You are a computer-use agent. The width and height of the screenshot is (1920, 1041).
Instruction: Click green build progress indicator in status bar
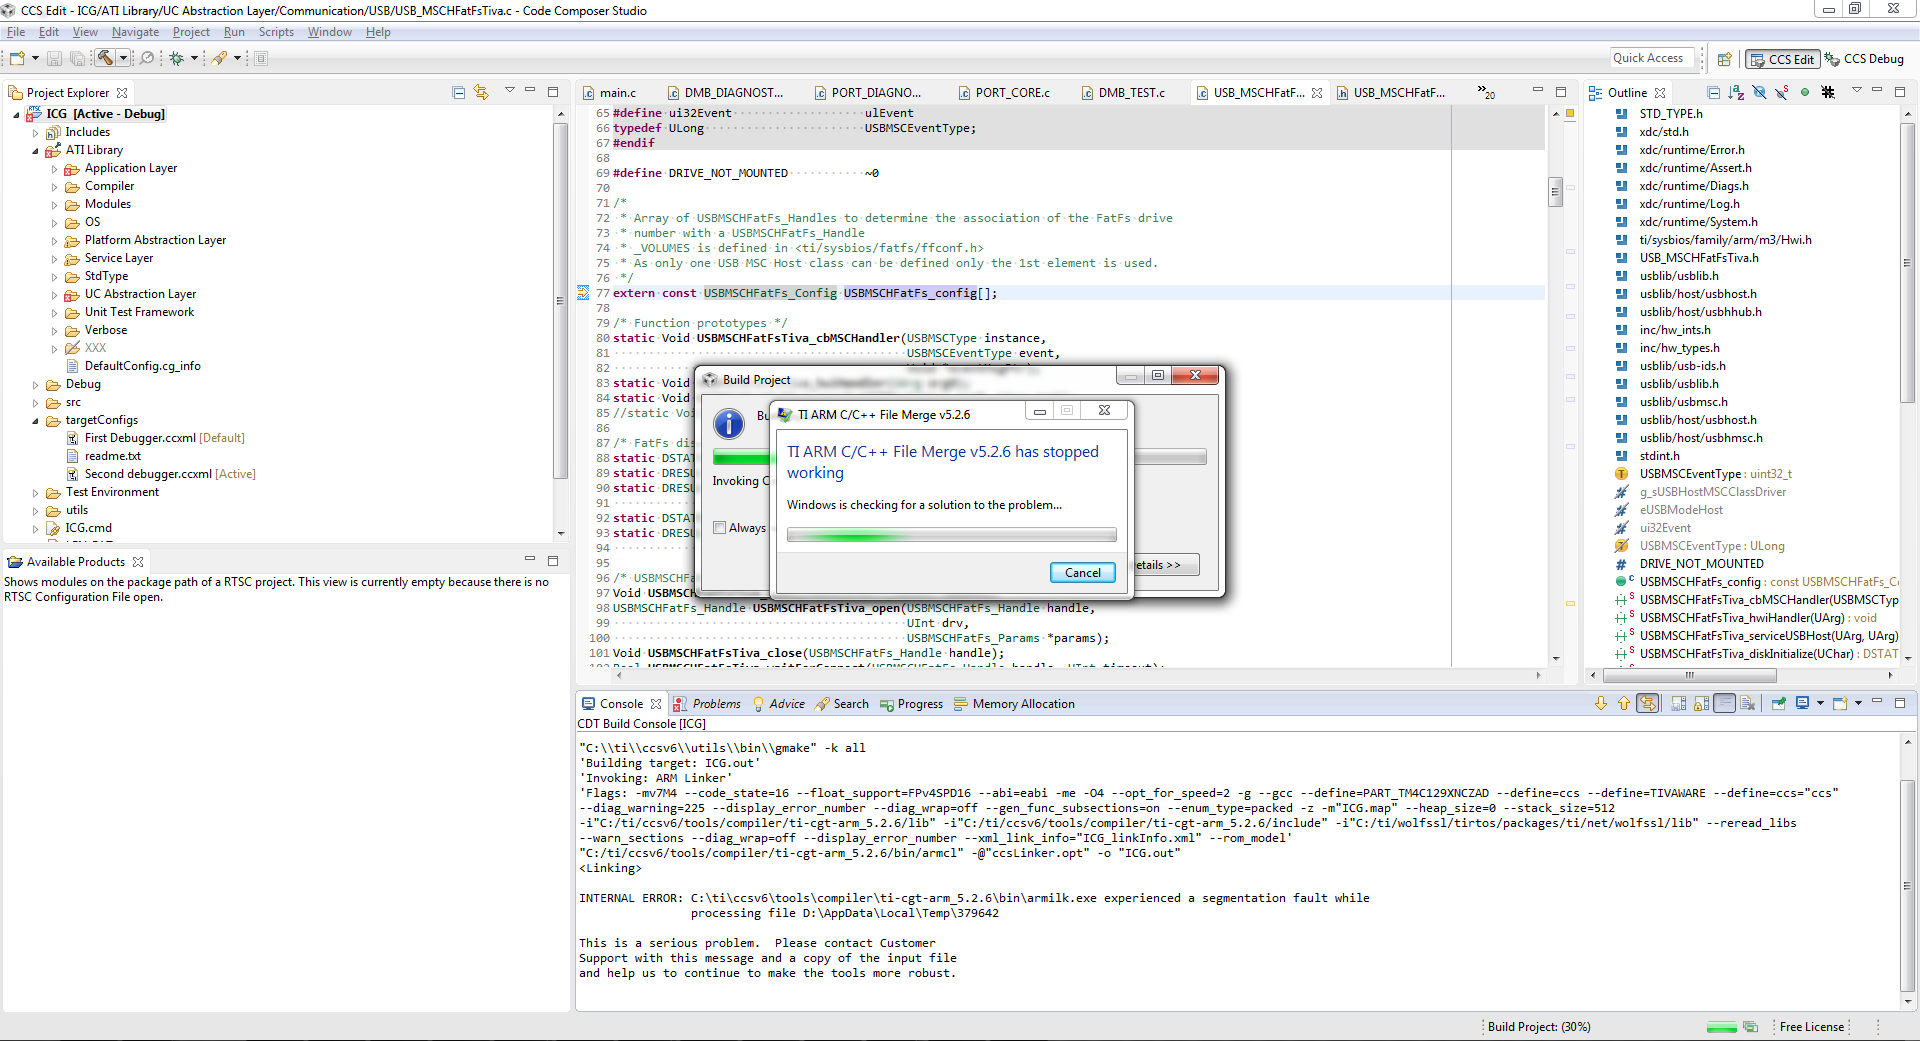pos(1721,1027)
